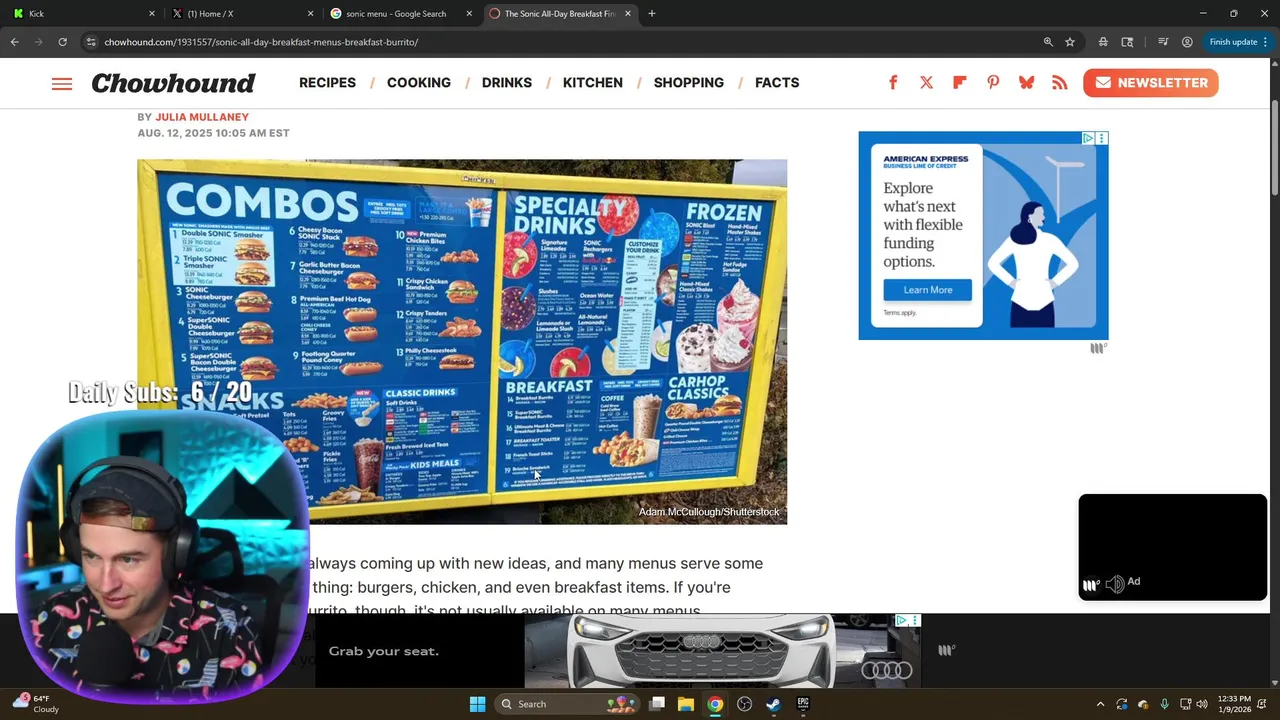Open the Chowhound Pinterest icon

[993, 83]
